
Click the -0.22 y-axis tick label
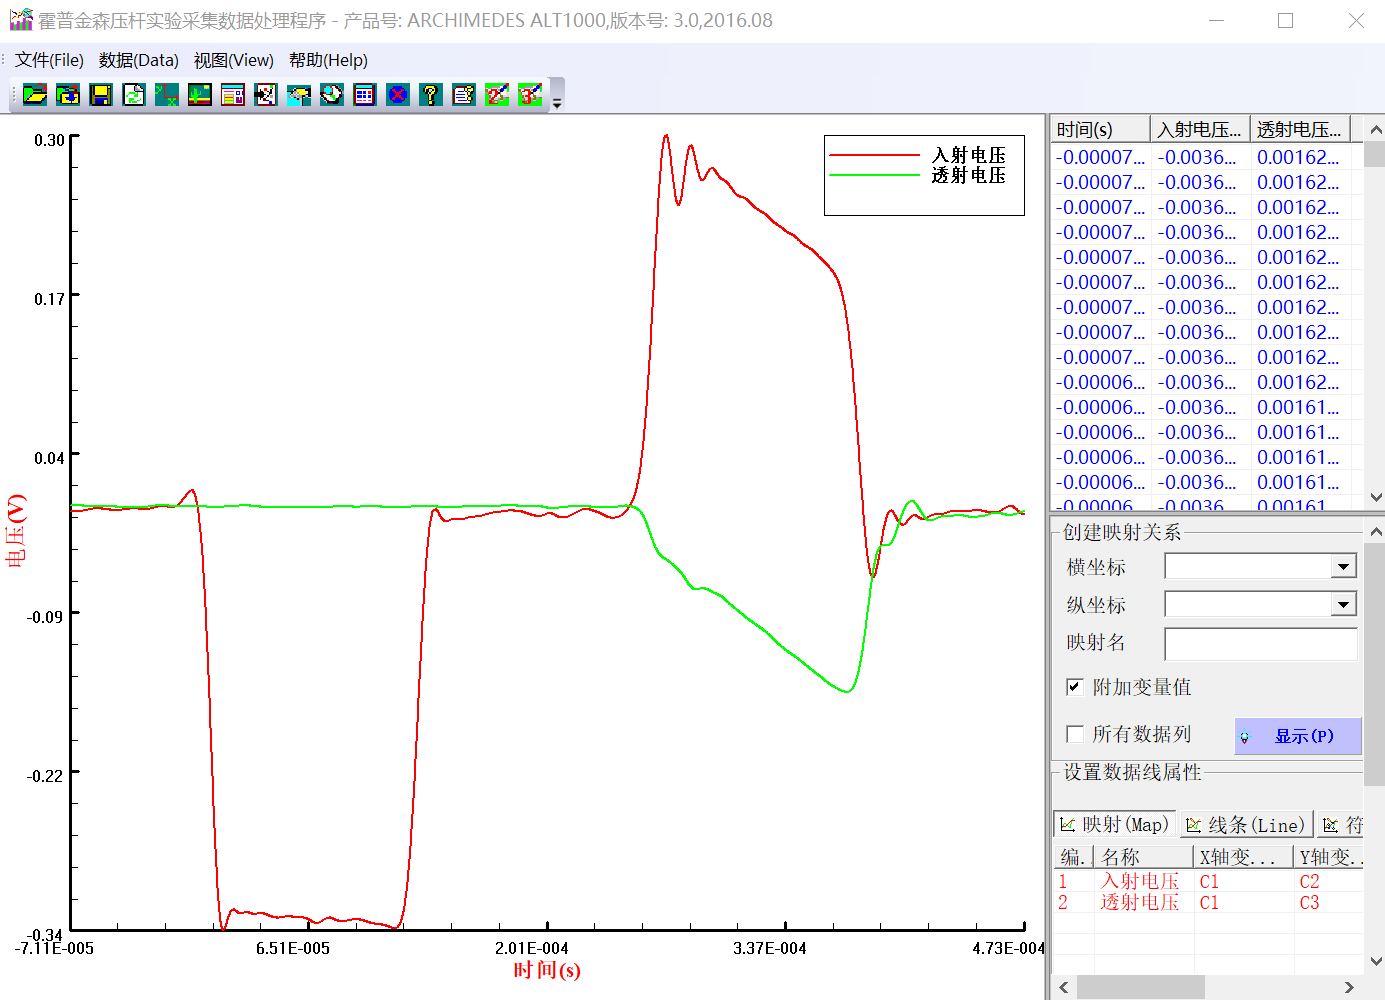click(x=45, y=776)
